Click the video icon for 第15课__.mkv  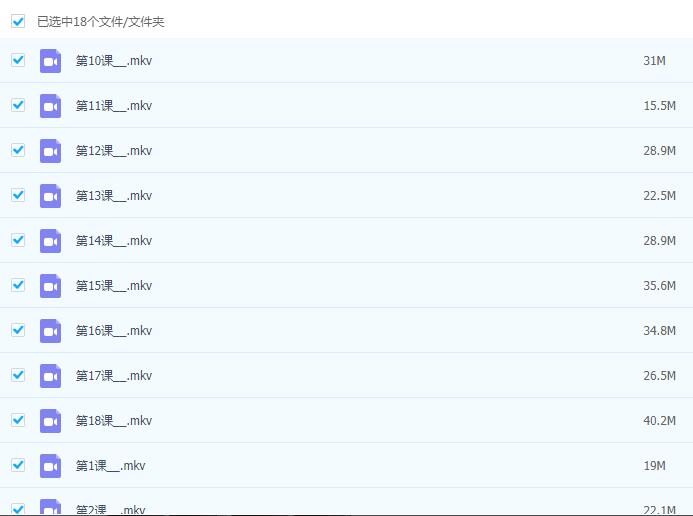coord(50,285)
